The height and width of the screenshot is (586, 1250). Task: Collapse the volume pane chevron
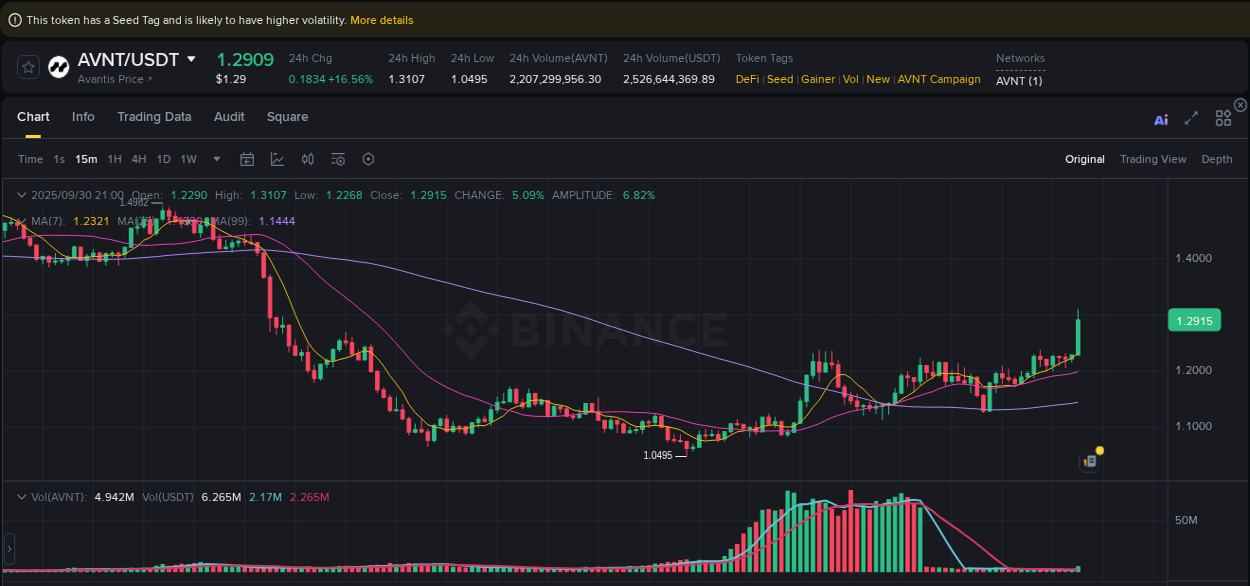point(21,495)
